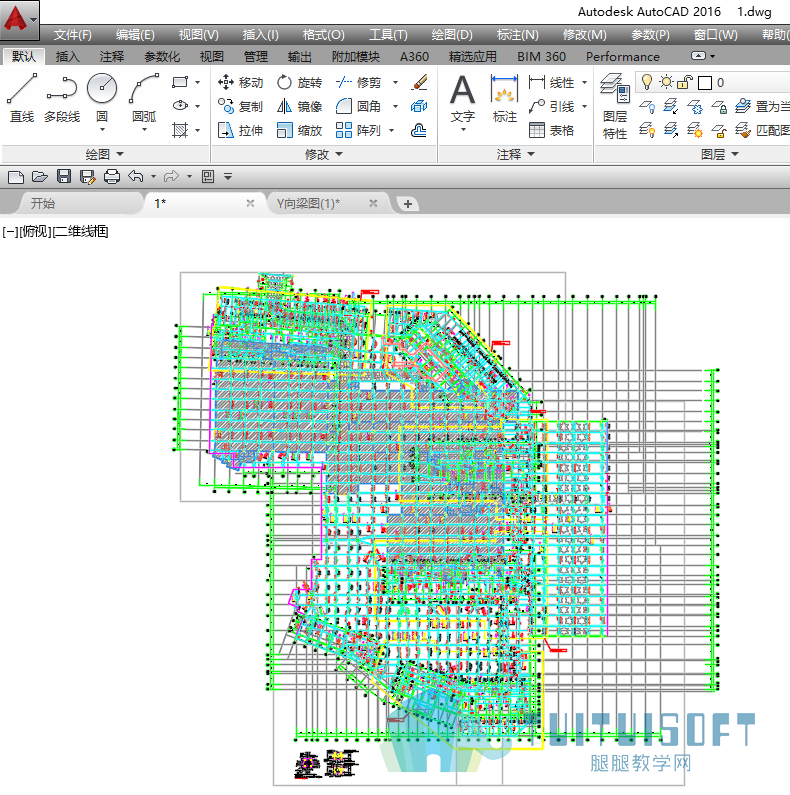Select the Arc (圆弧) tool
This screenshot has width=790, height=795.
tap(144, 98)
